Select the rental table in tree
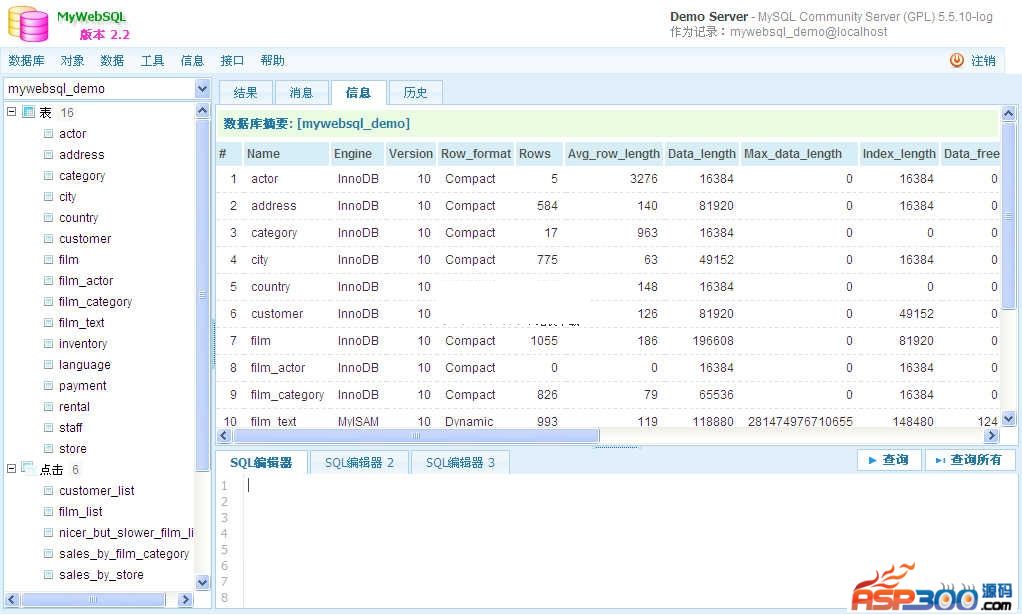Screen dimensions: 1022x615 [74, 407]
